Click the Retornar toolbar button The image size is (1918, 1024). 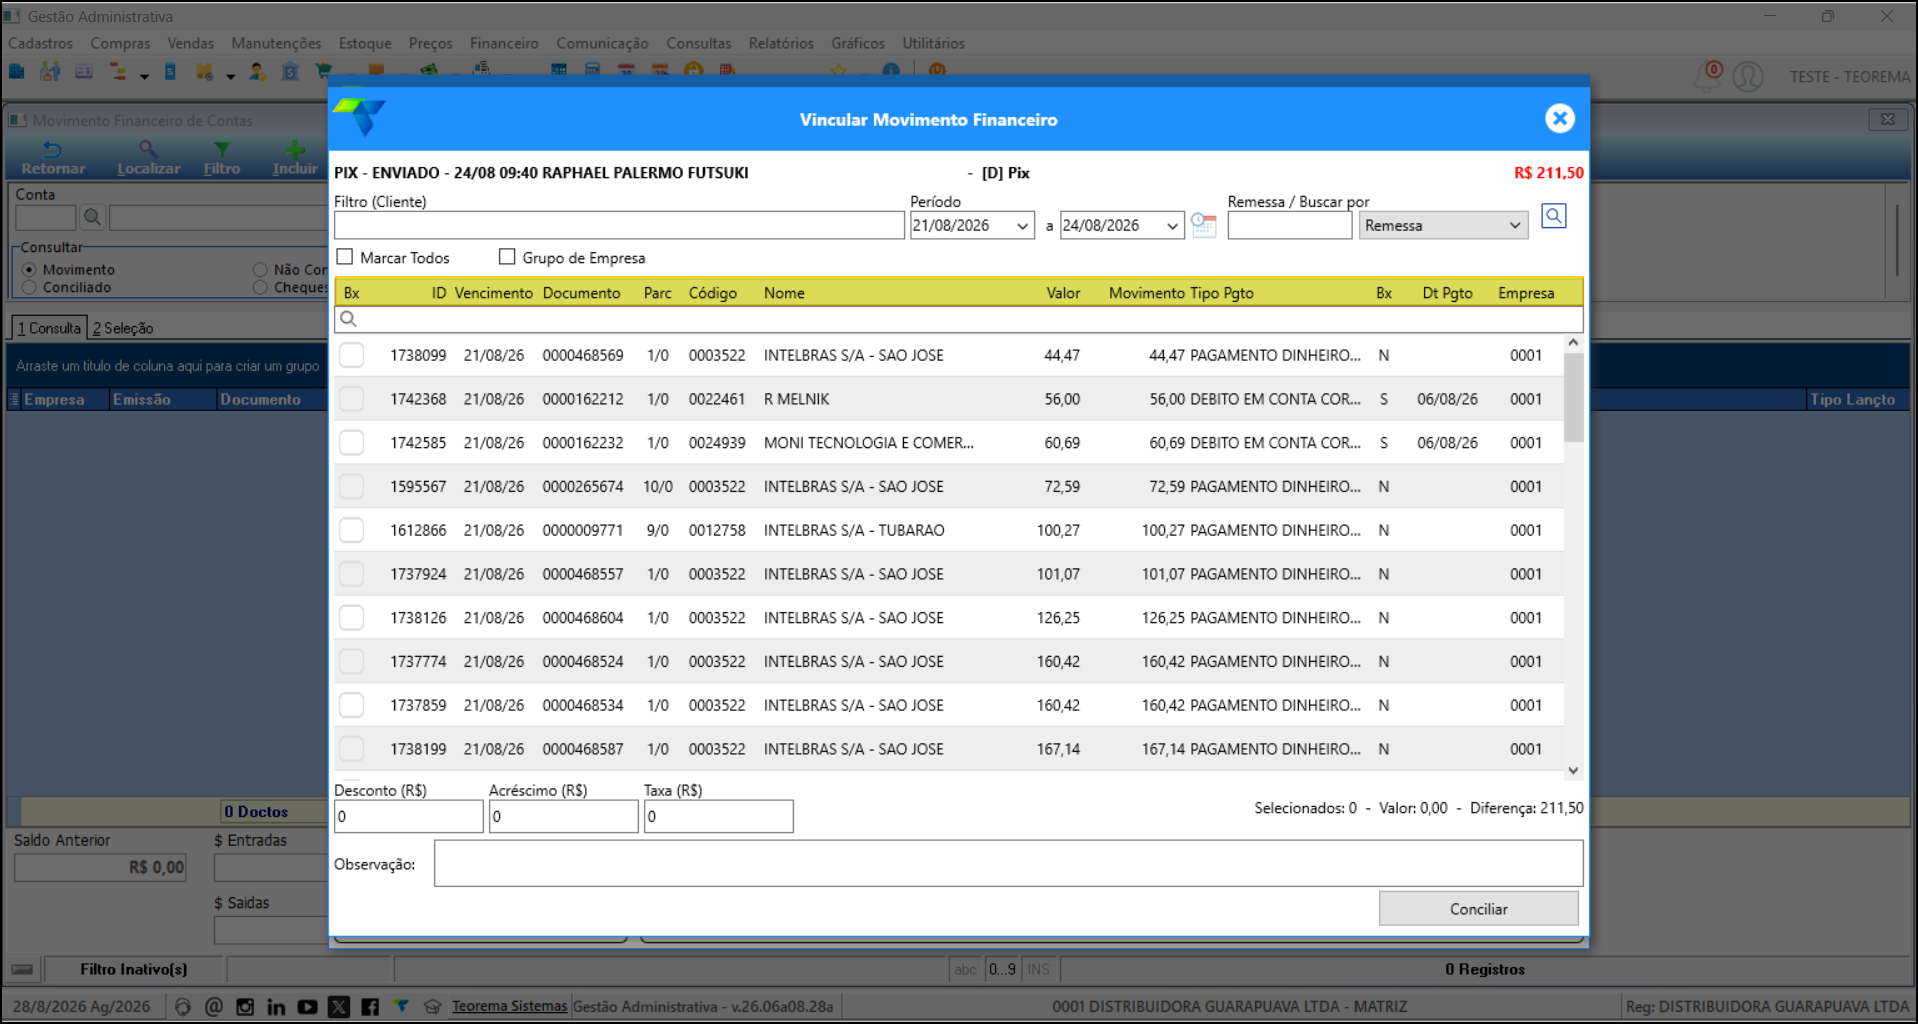[x=53, y=158]
